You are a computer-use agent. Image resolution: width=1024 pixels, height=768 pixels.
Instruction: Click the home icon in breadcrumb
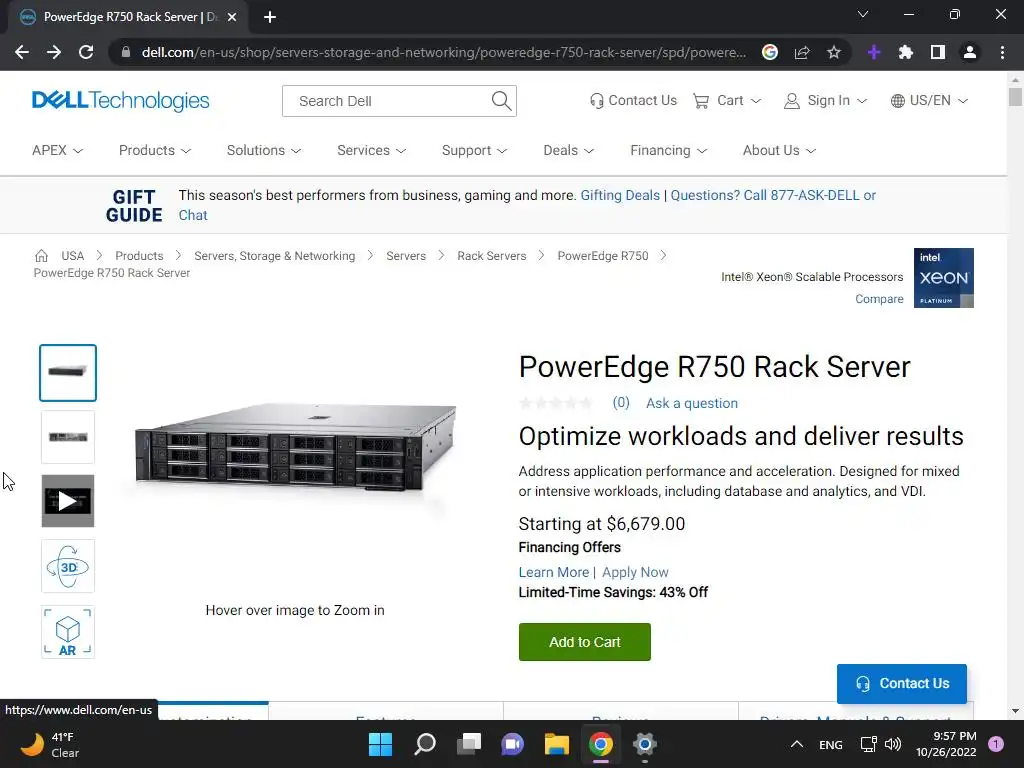click(x=41, y=255)
